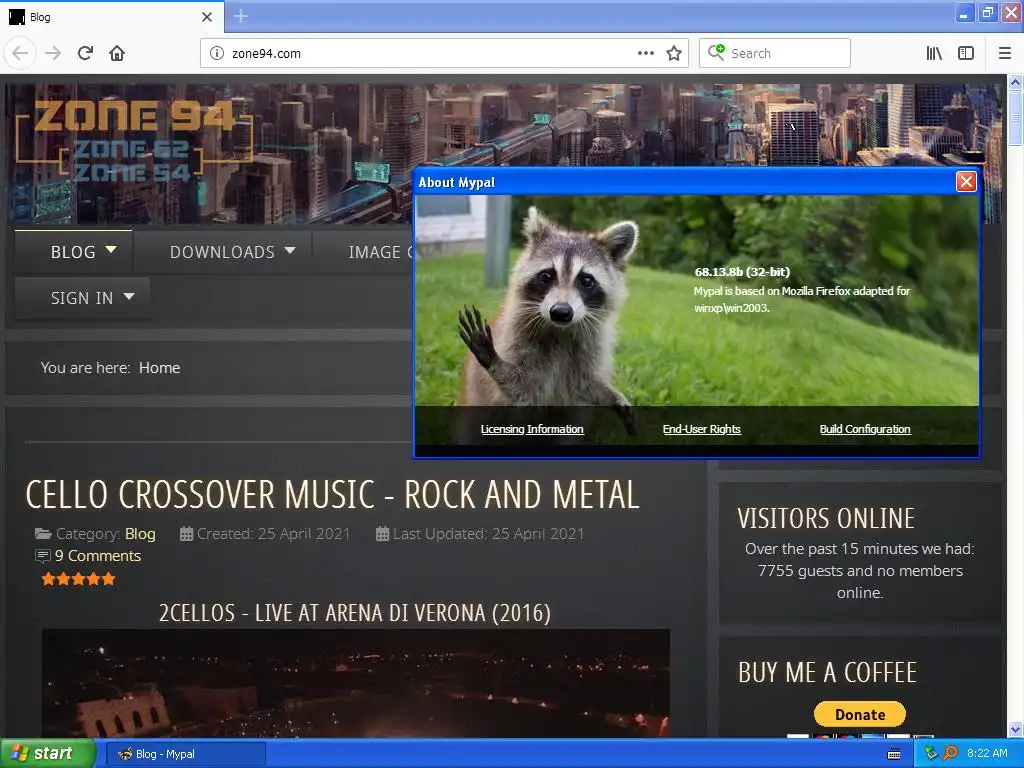The image size is (1024, 768).
Task: Click the network tray icon
Action: (931, 754)
